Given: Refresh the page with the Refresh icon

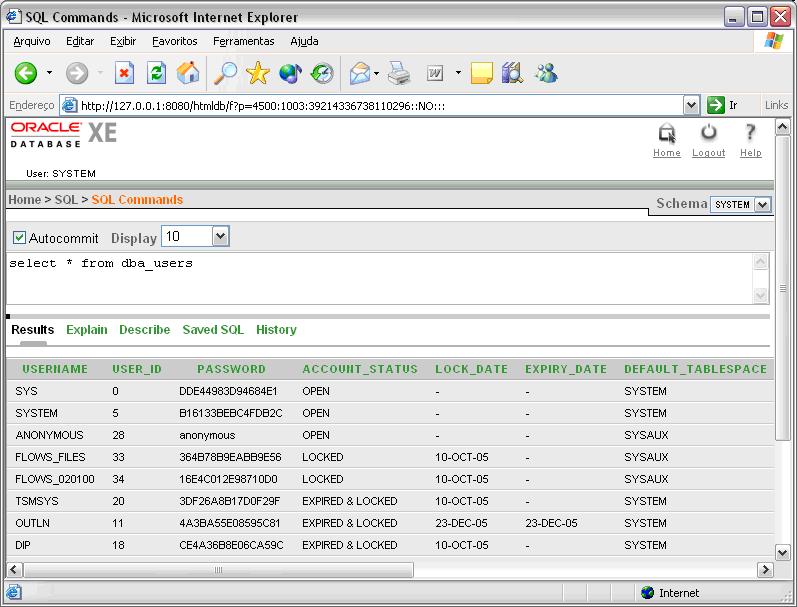Looking at the screenshot, I should pos(156,73).
